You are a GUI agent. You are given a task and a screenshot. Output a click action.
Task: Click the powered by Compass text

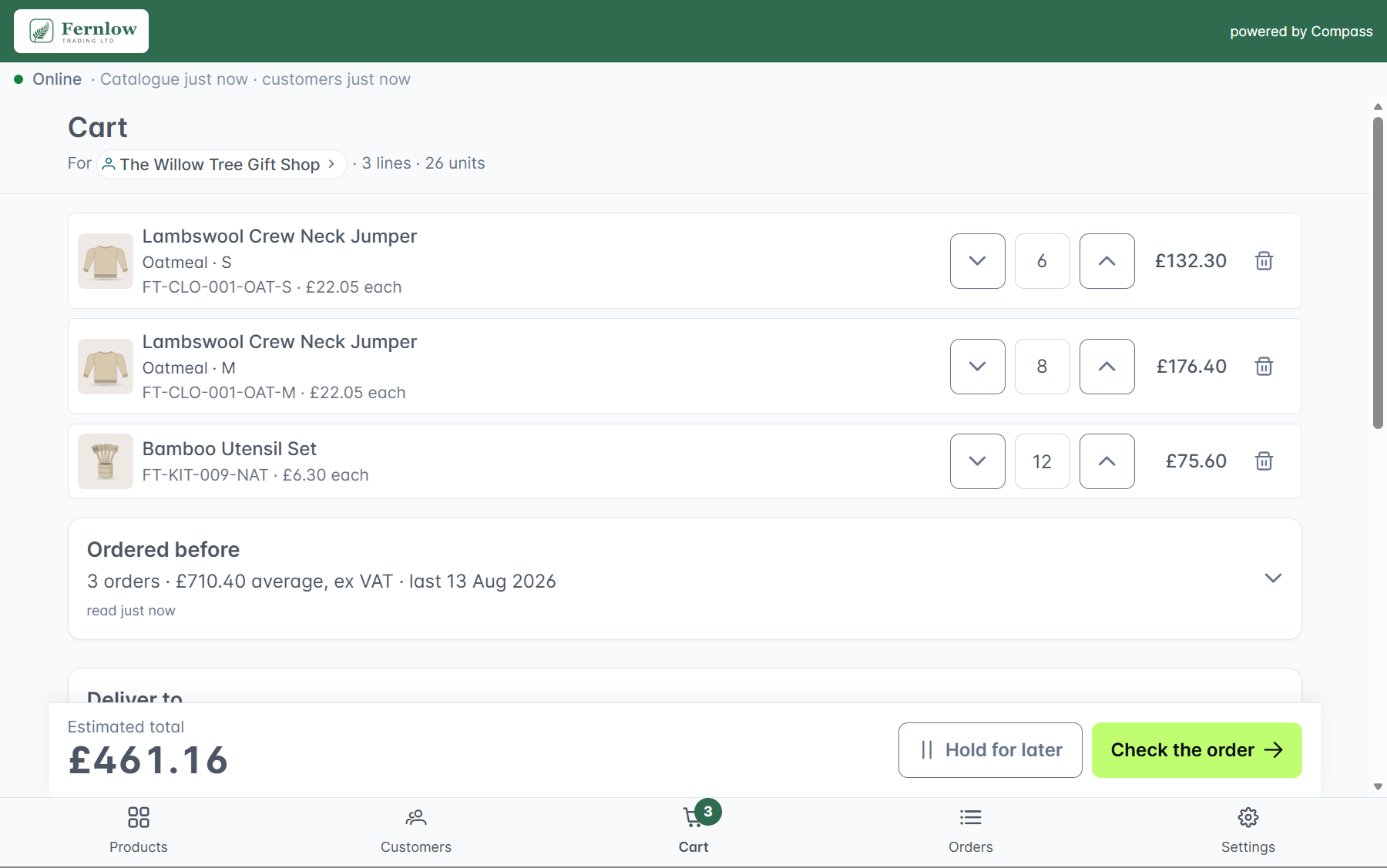pos(1301,31)
